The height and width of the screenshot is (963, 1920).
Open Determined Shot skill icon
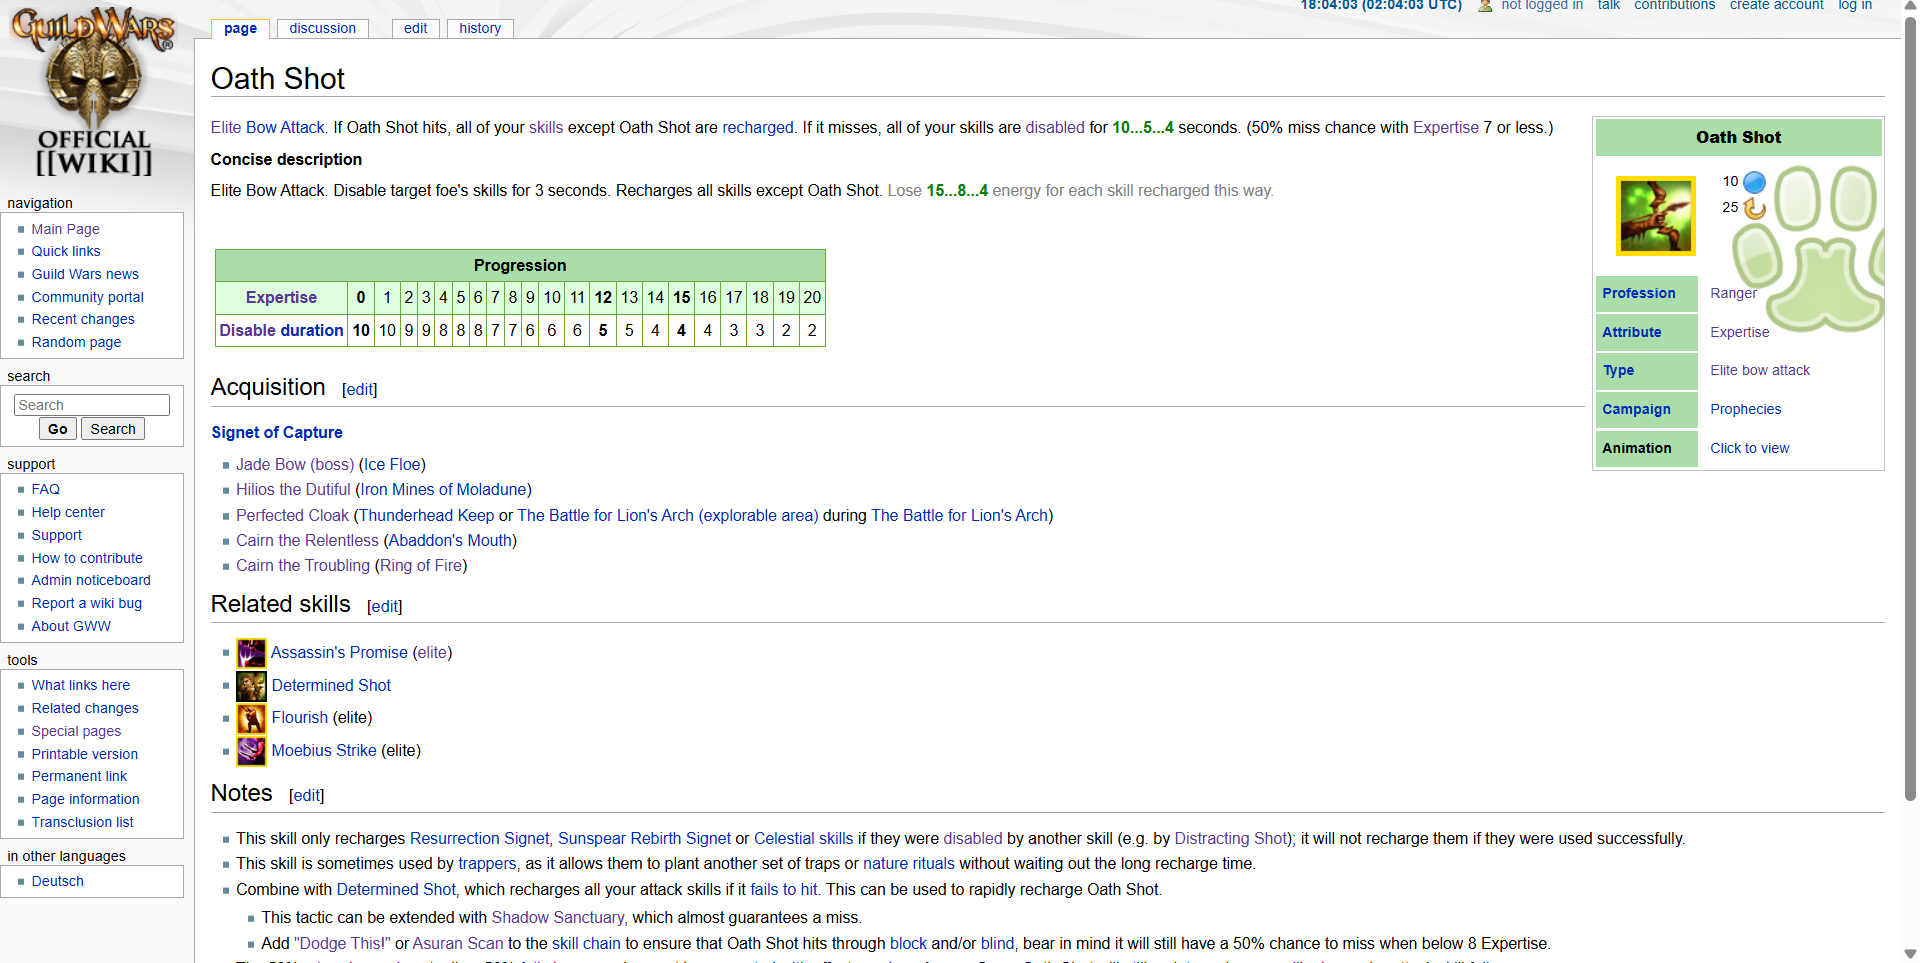point(251,686)
